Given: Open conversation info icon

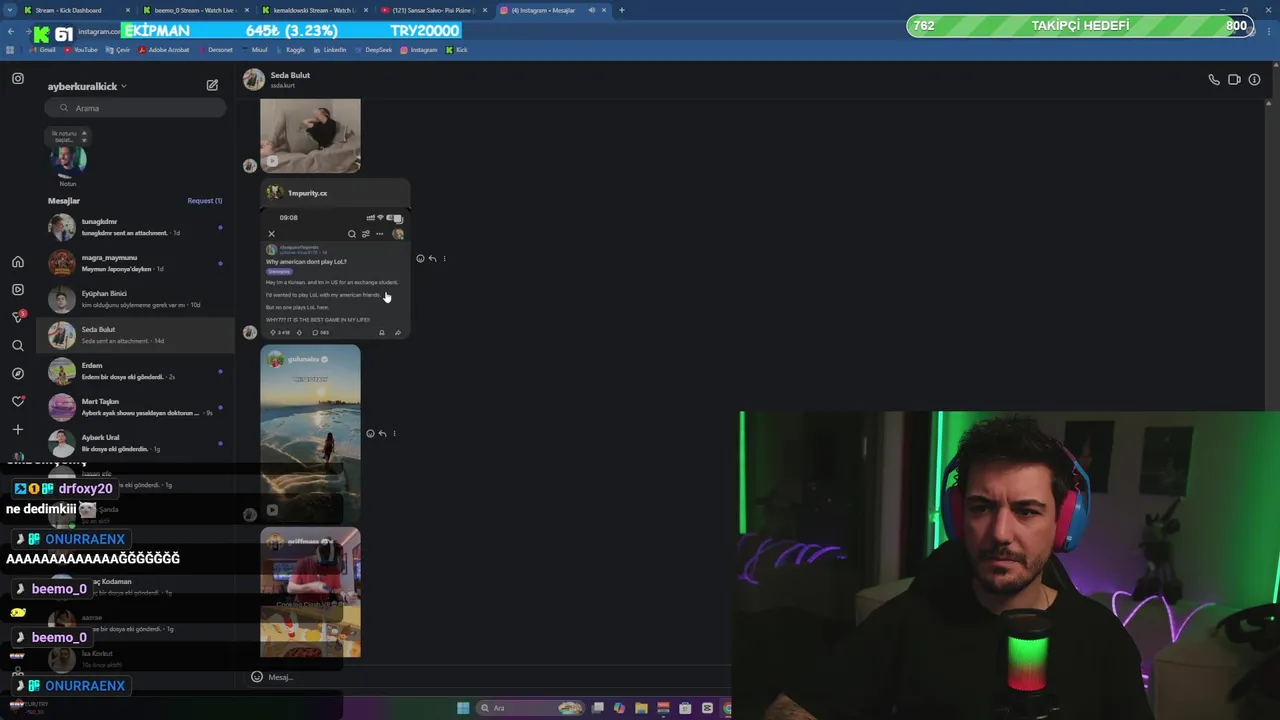Looking at the screenshot, I should [x=1254, y=80].
